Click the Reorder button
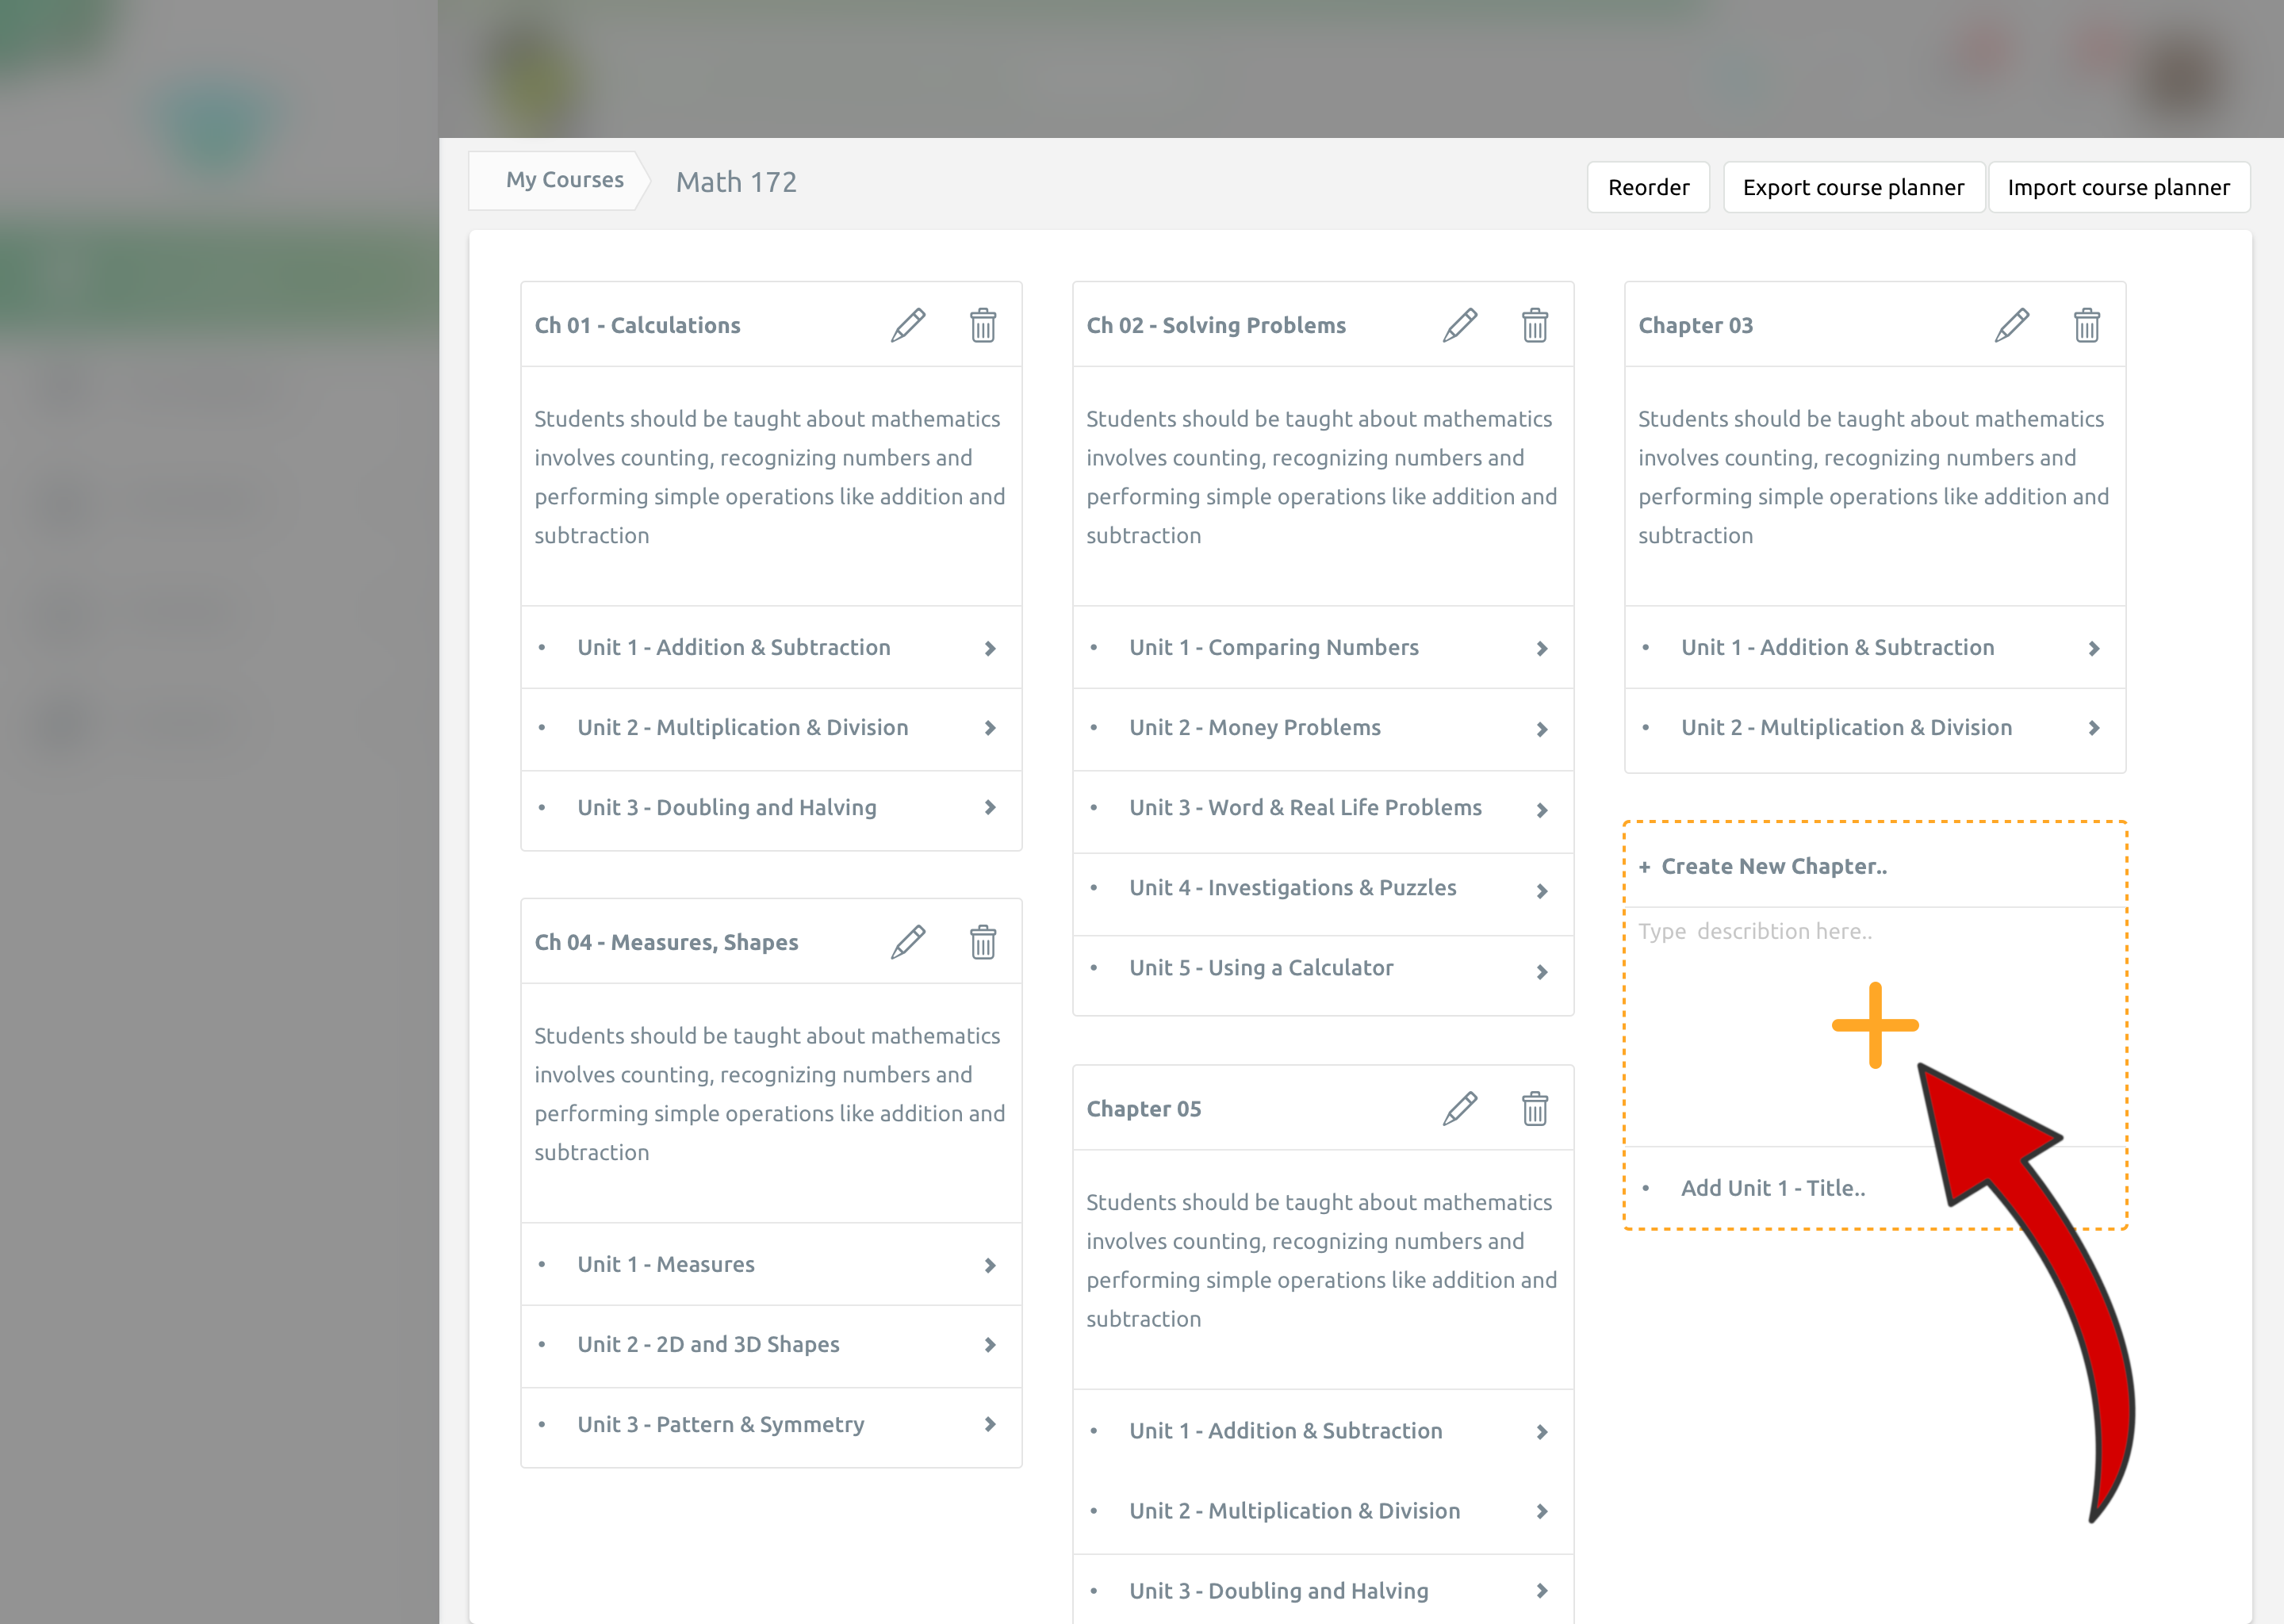Screen dimensions: 2284x1624 click(1647, 187)
